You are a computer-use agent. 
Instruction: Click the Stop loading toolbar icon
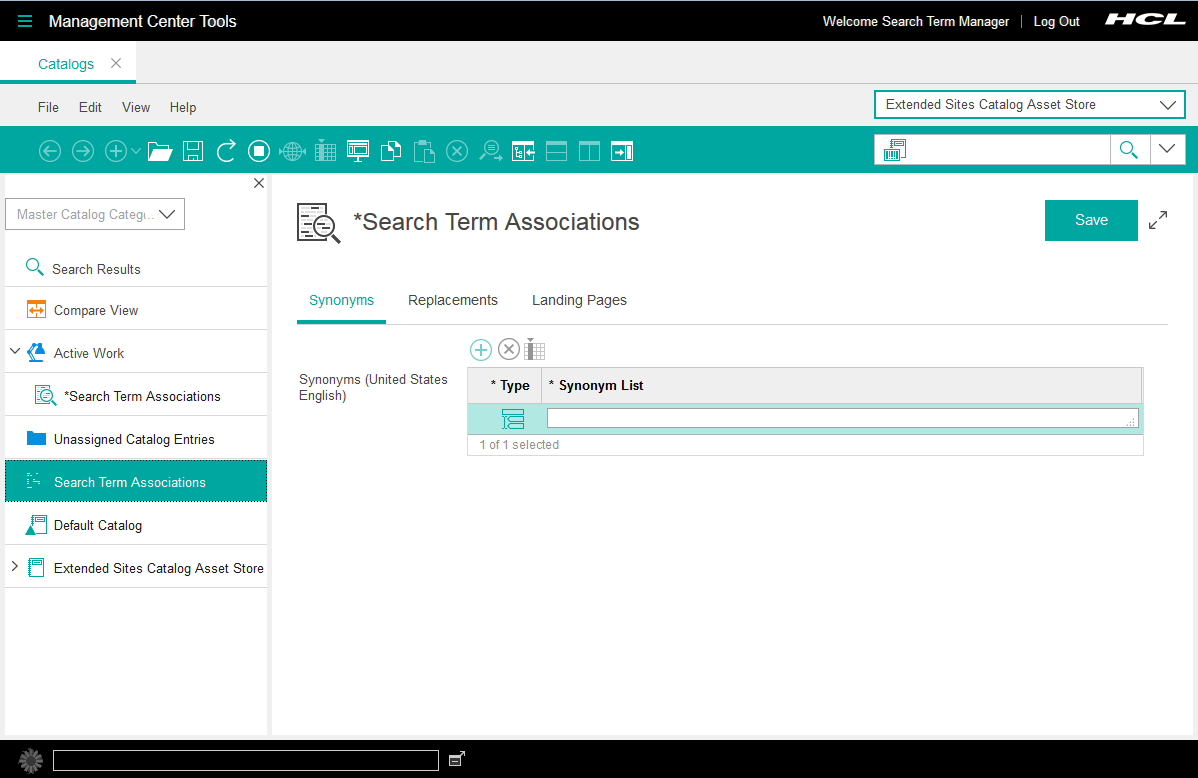258,151
